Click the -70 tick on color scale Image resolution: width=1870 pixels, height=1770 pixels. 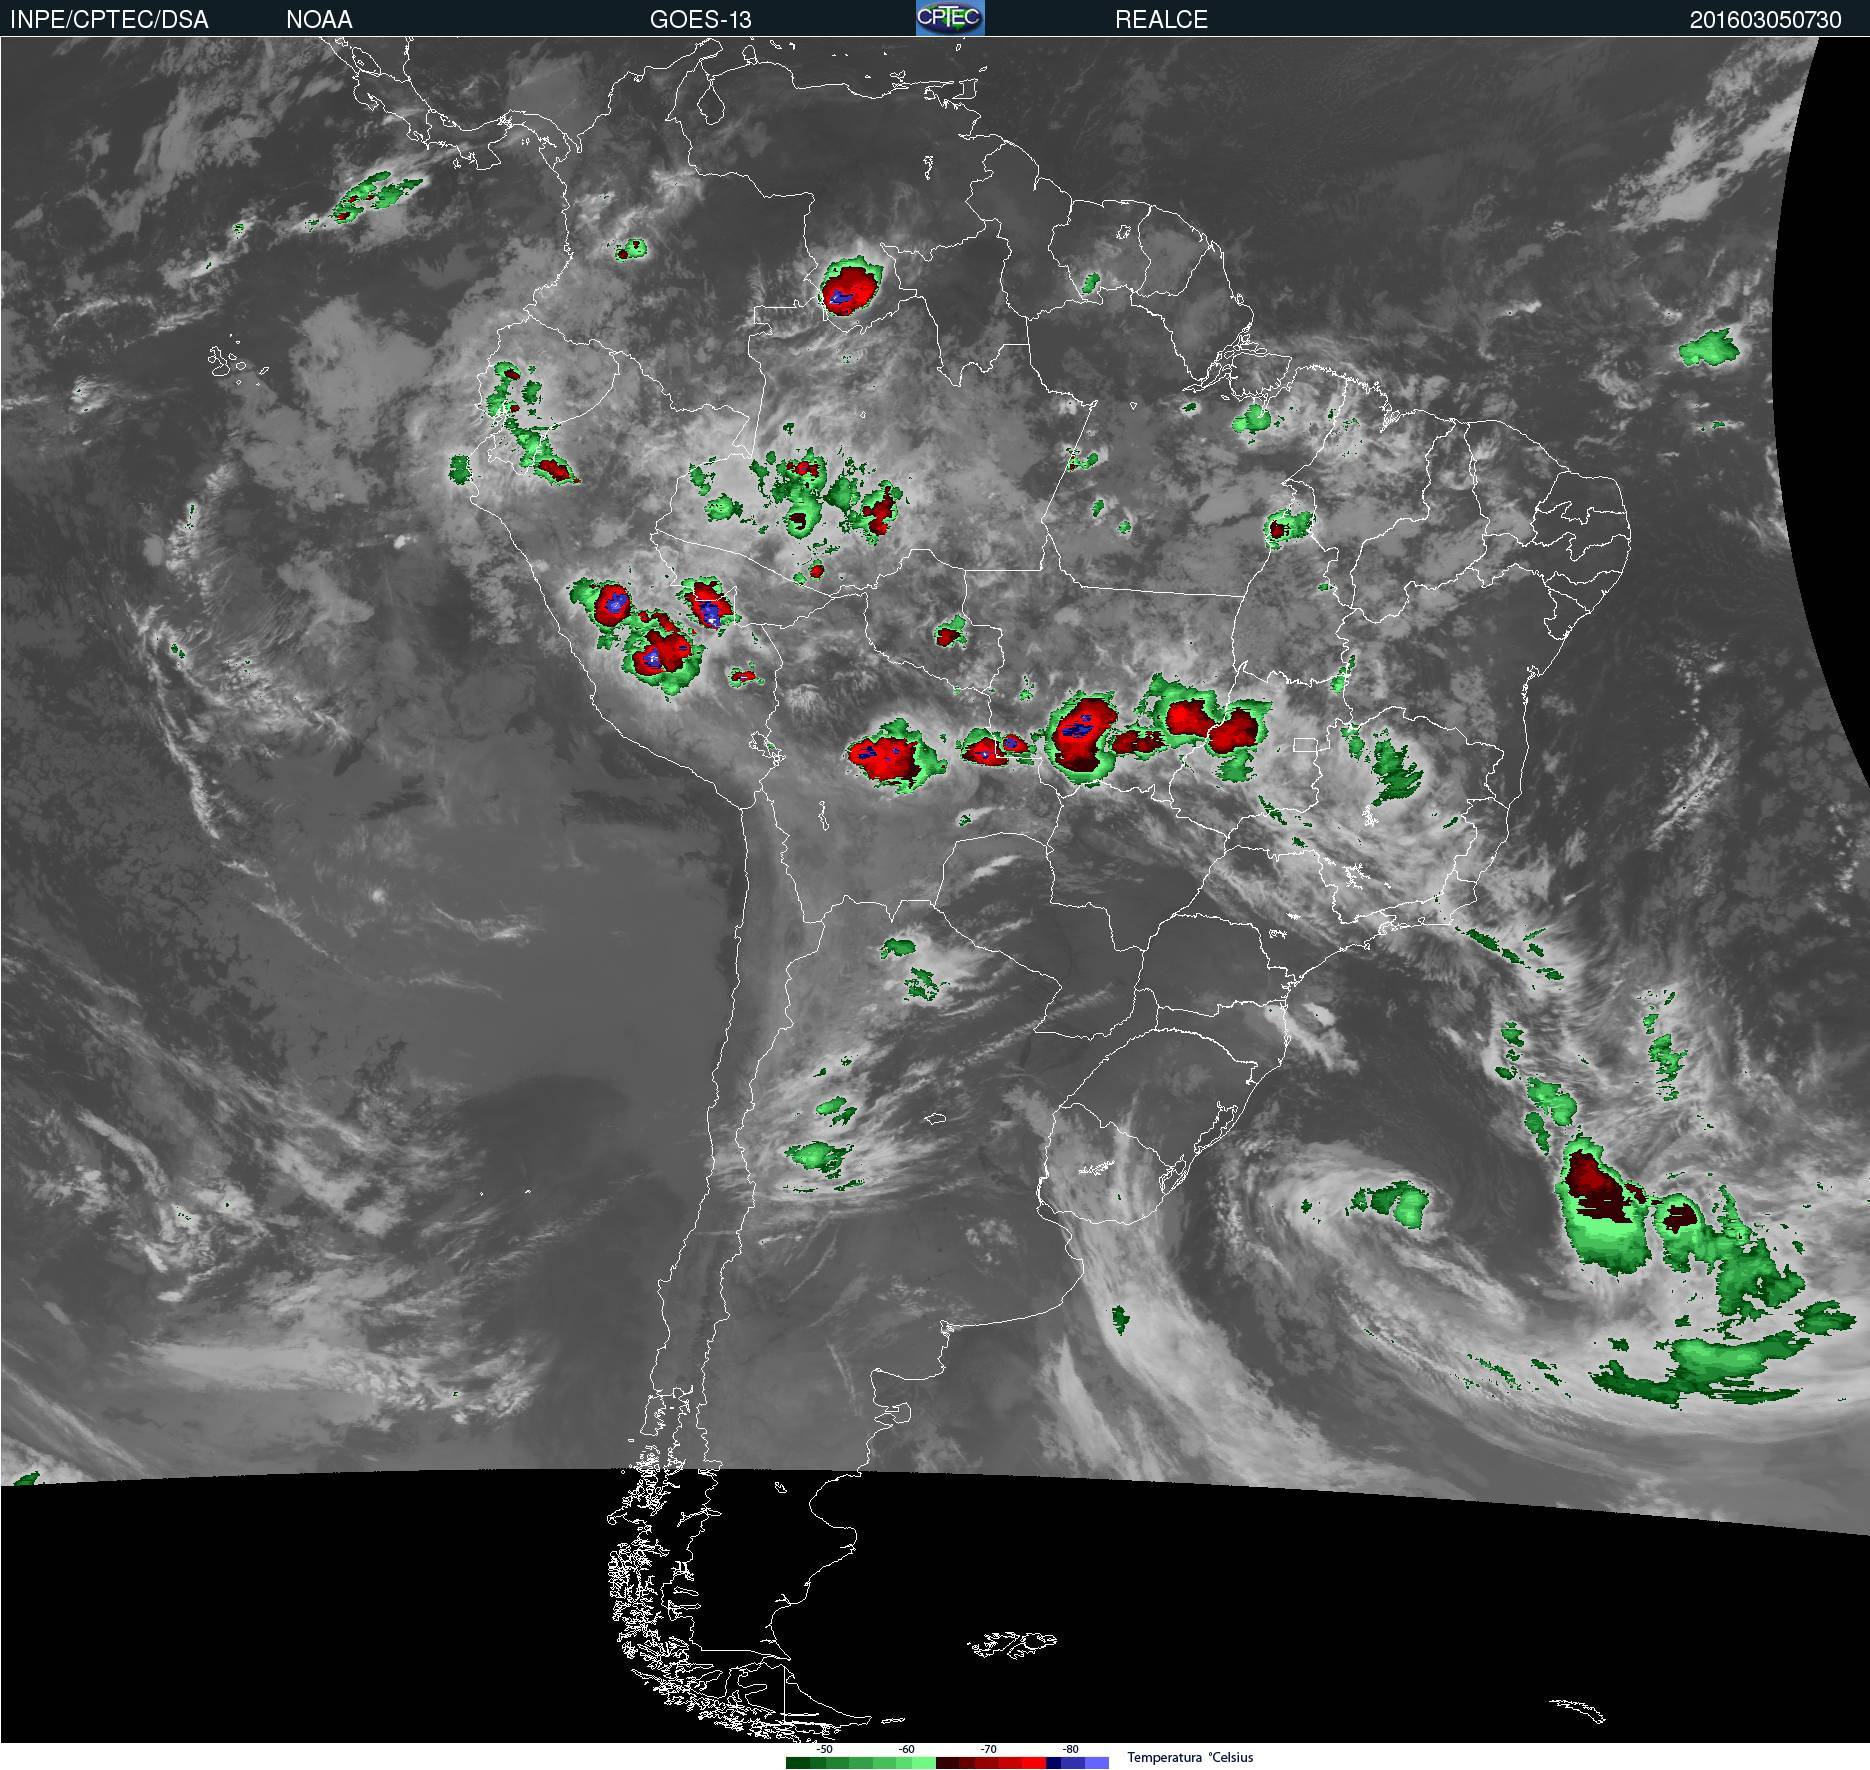pyautogui.click(x=988, y=1749)
